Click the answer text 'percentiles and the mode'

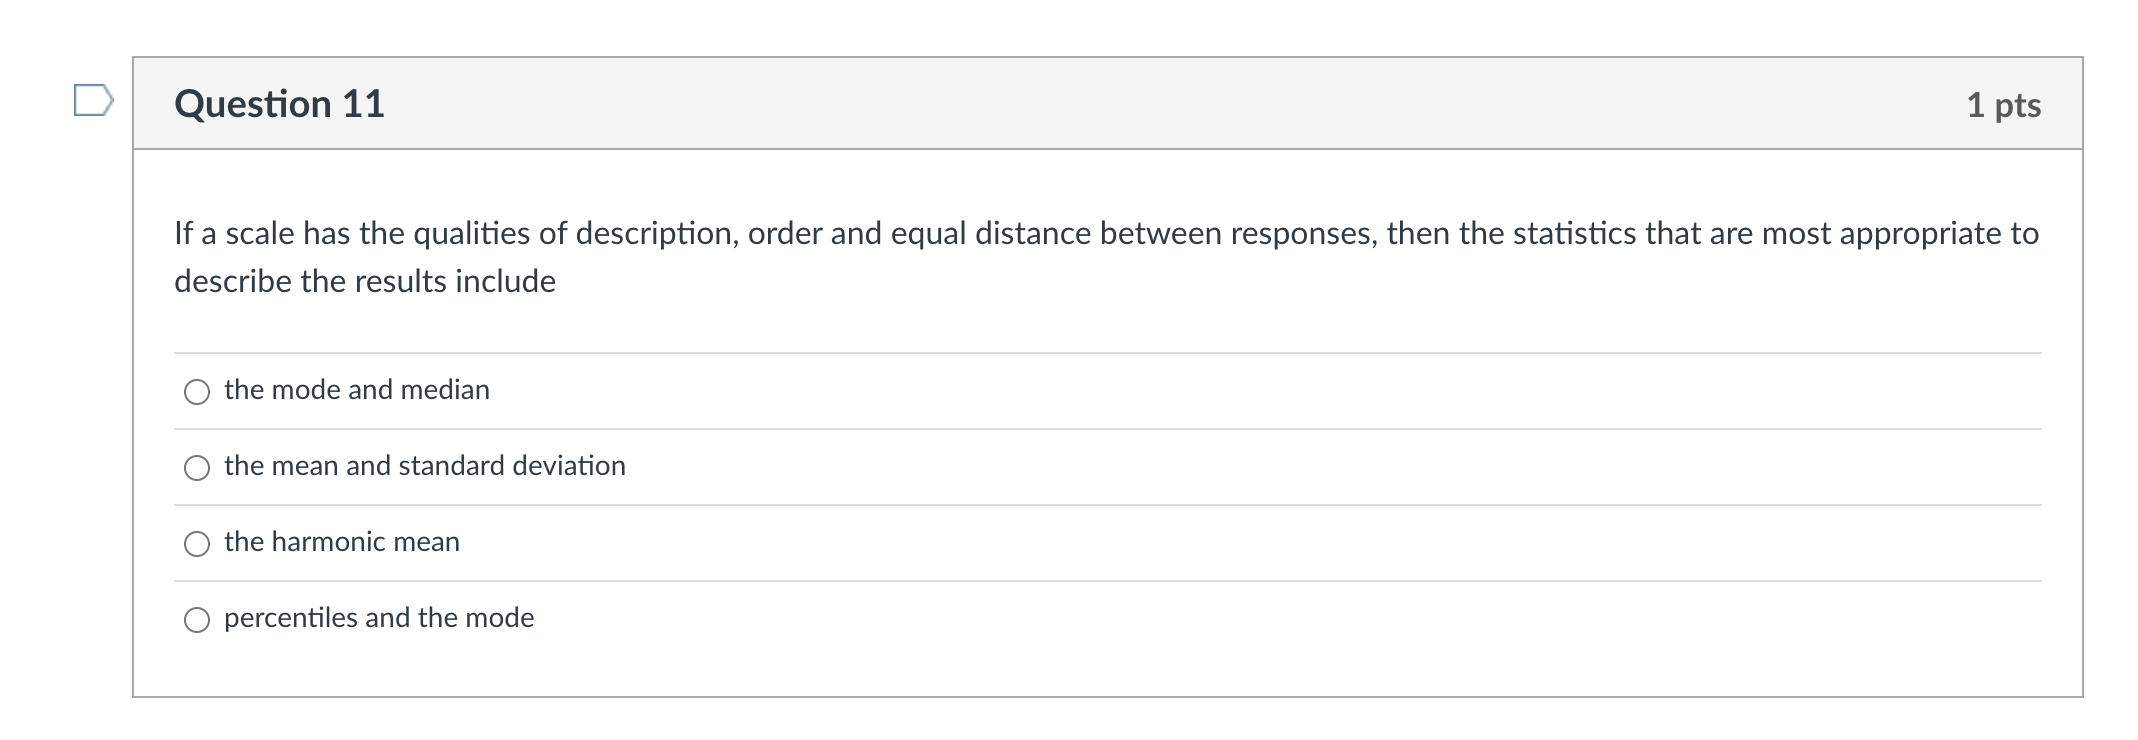[379, 617]
